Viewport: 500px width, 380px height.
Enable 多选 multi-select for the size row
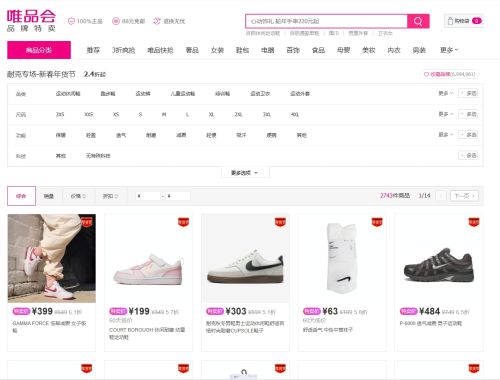click(x=468, y=114)
